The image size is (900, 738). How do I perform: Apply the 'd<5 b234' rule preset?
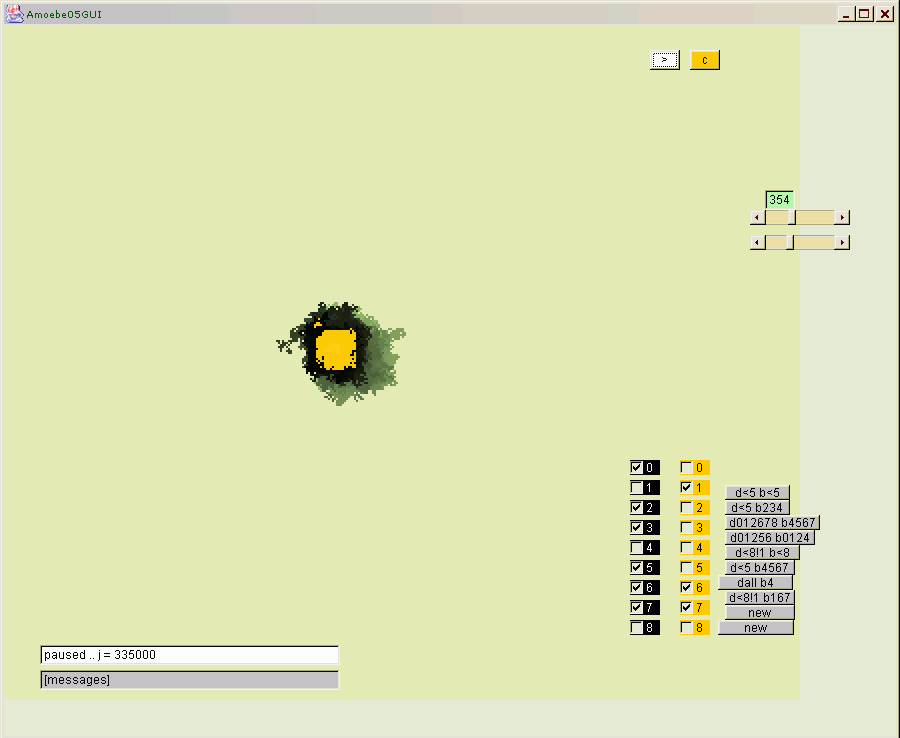757,507
